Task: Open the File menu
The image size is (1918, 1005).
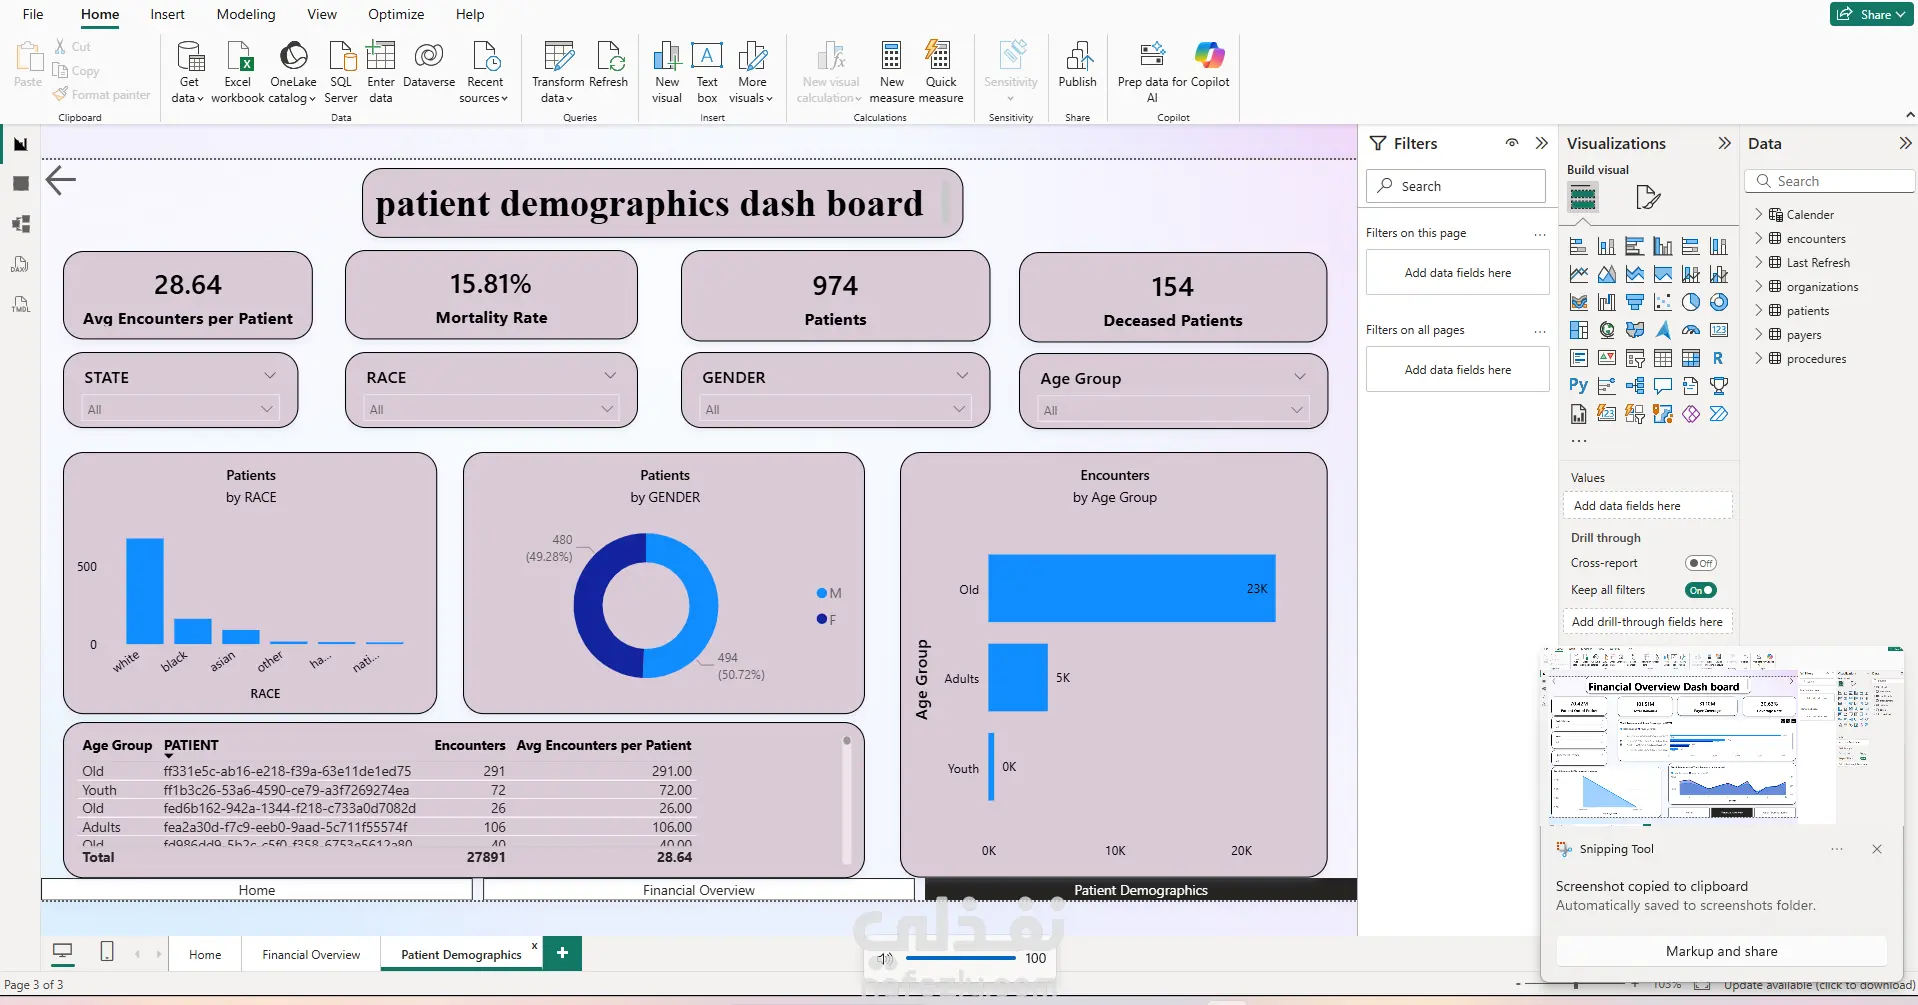Action: click(x=33, y=14)
